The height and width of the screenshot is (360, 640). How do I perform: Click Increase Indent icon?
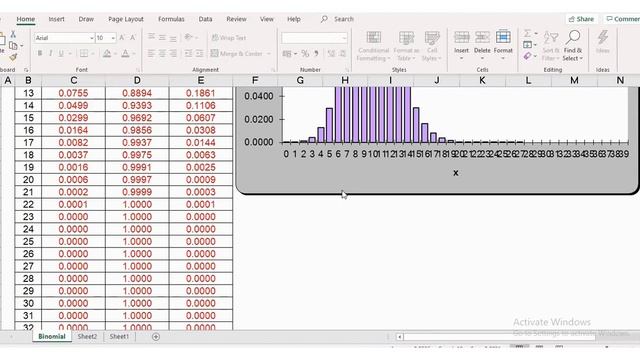pos(200,53)
